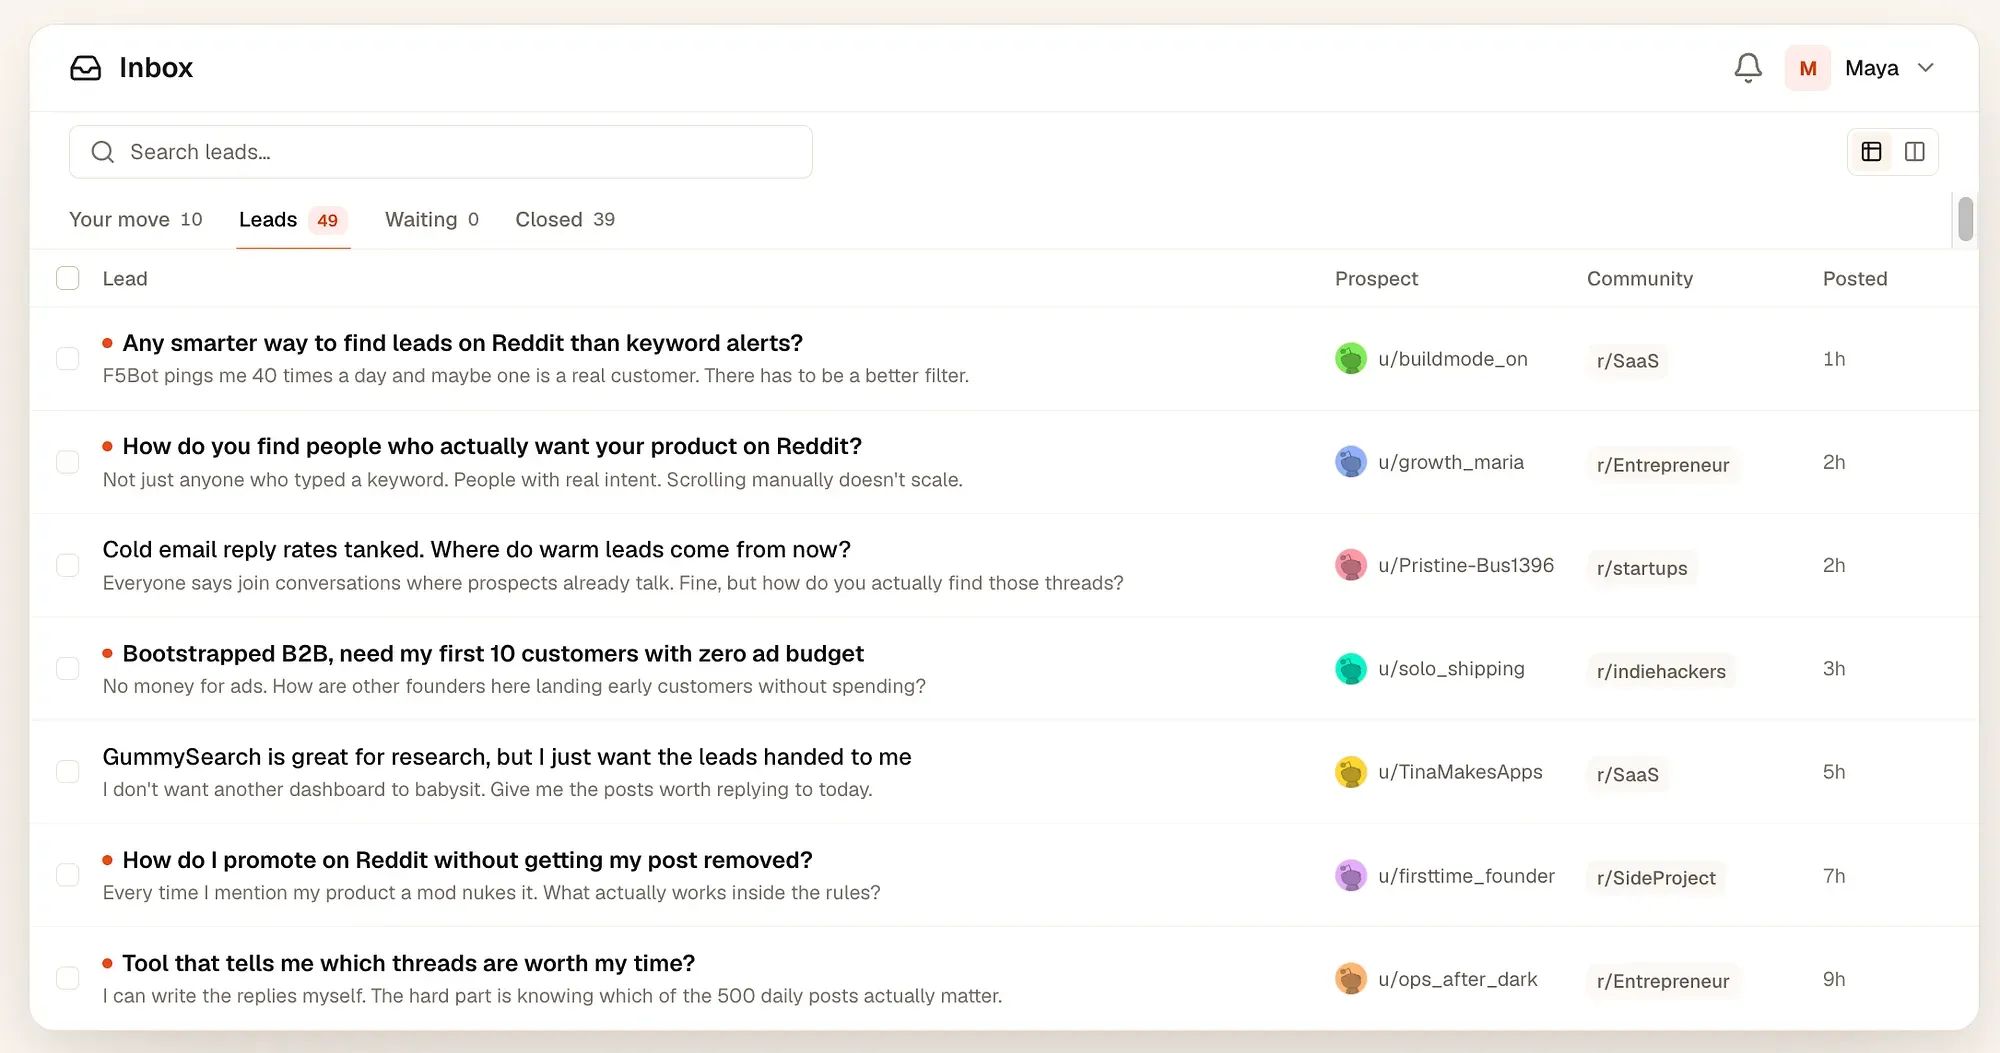Click the Community column header
This screenshot has width=2000, height=1053.
point(1640,278)
